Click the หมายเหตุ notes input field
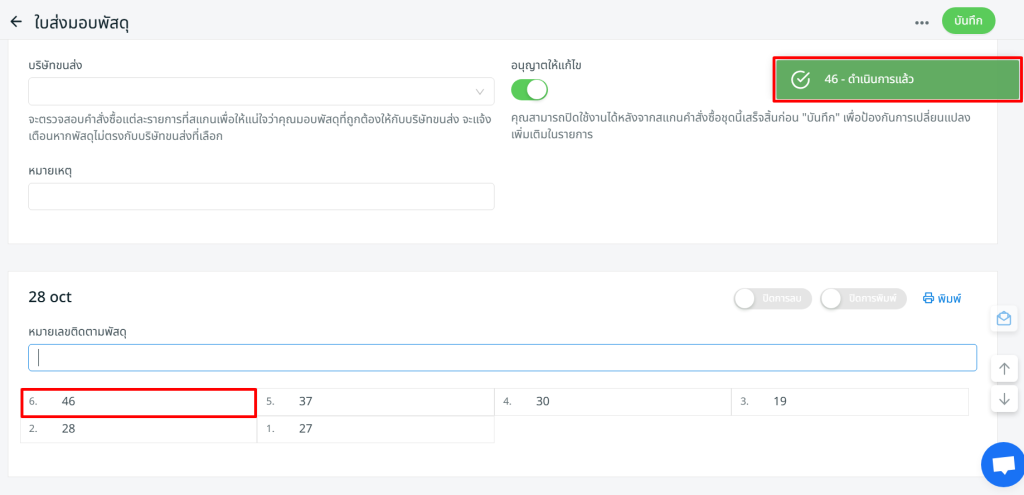Screen dimensions: 1024x495 click(261, 196)
